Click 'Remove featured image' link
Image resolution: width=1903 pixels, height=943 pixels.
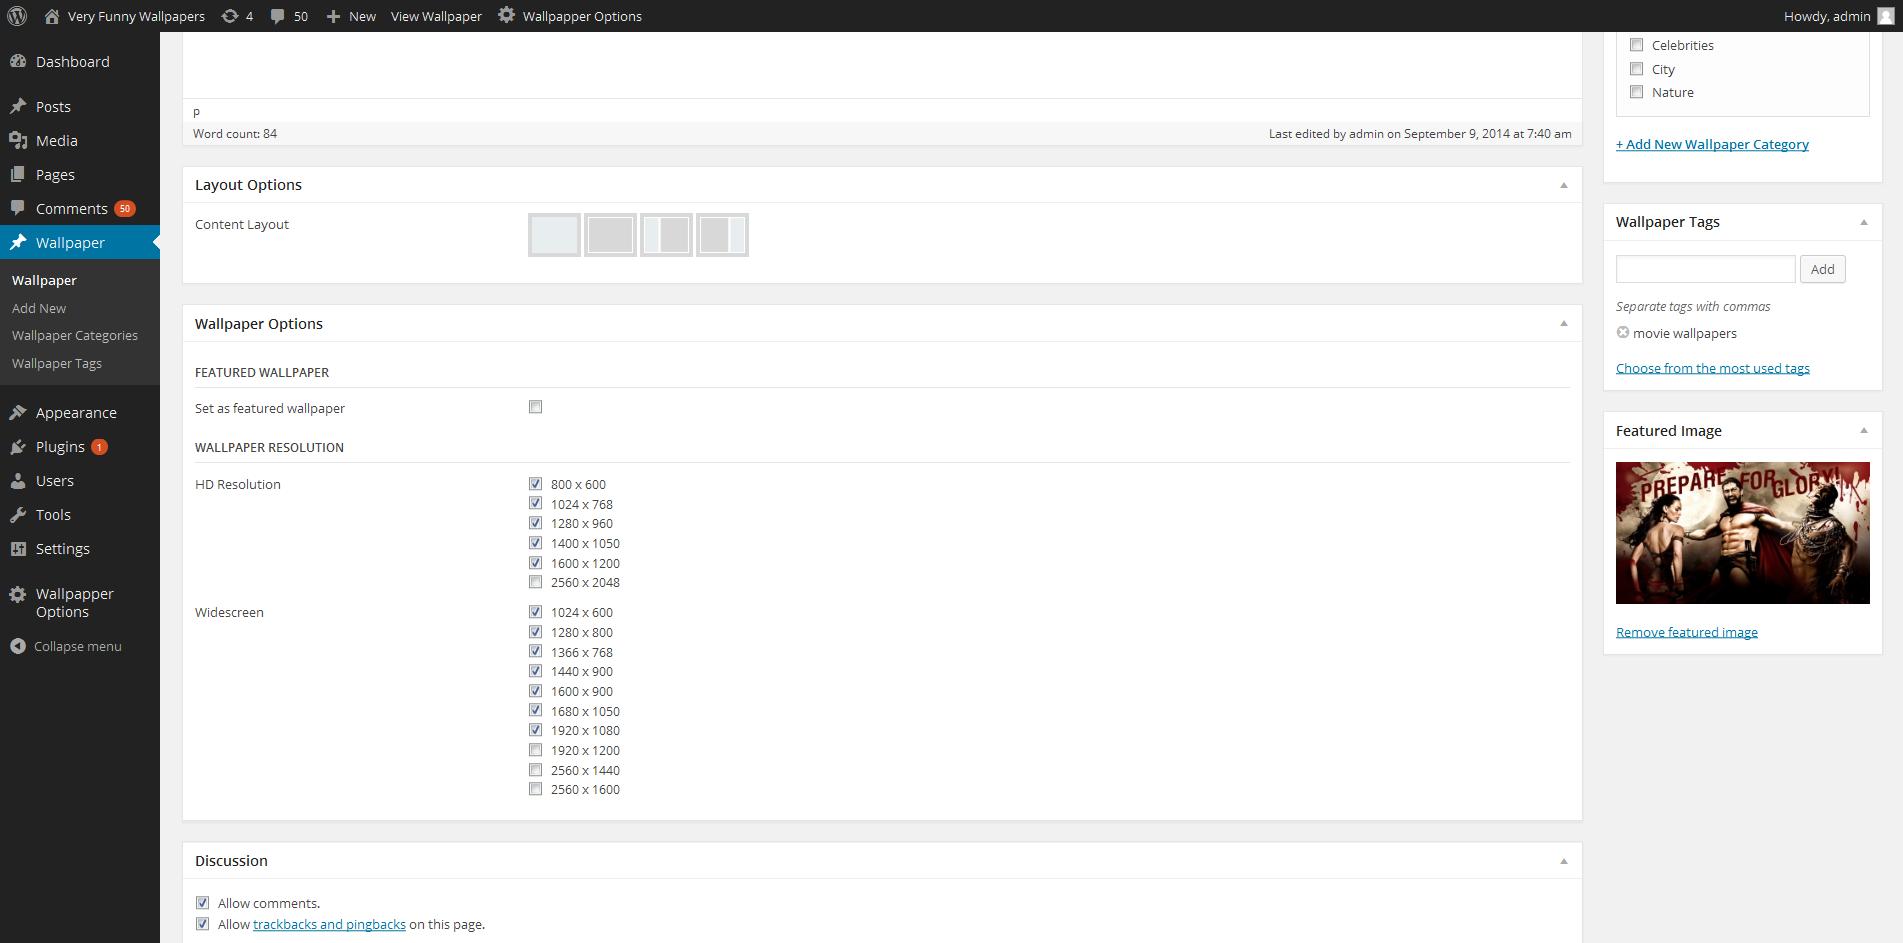[1686, 632]
